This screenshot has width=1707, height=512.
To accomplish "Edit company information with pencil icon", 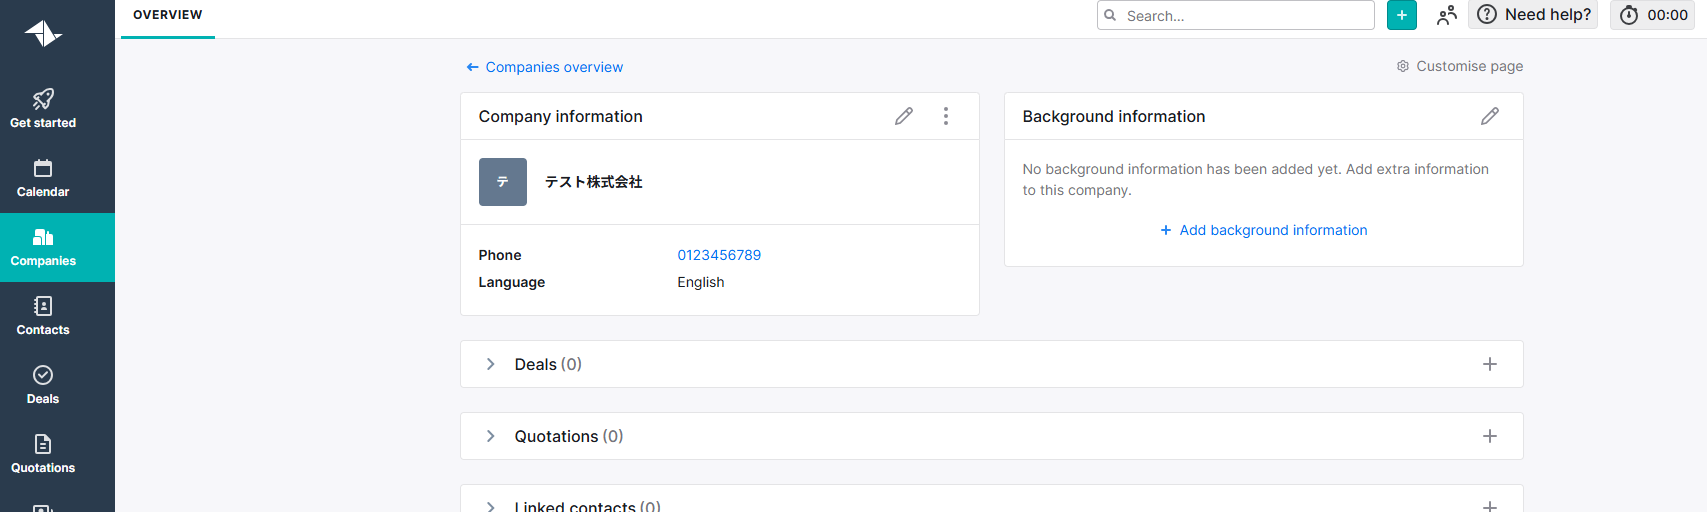I will (x=904, y=116).
